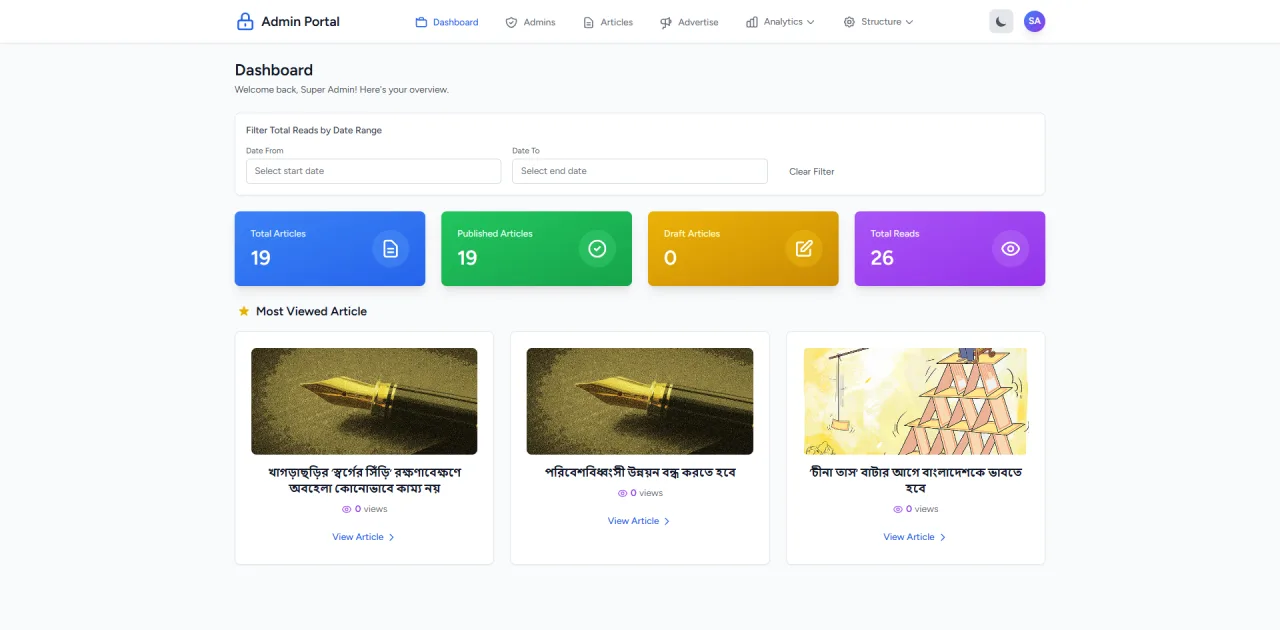Click the Published Articles label
Viewport: 1280px width, 630px height.
495,234
